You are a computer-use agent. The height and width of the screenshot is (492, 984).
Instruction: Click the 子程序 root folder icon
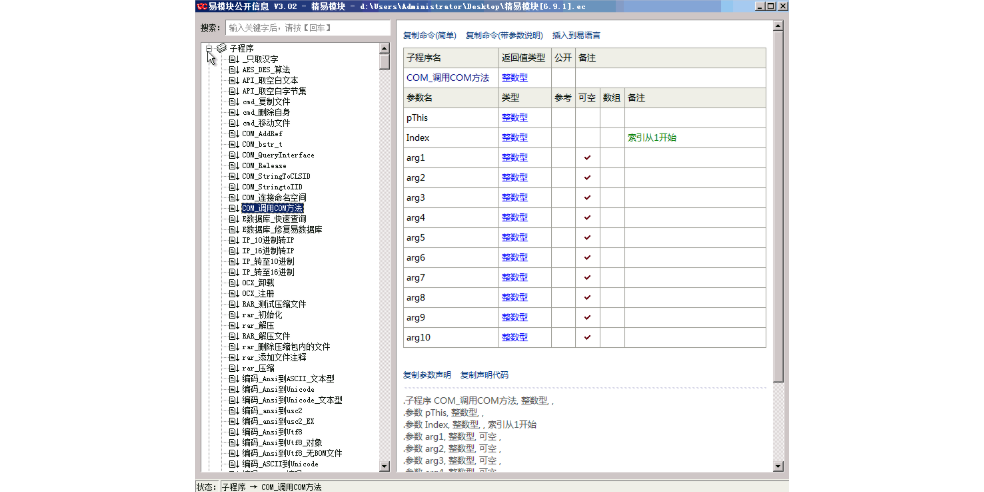(x=221, y=48)
